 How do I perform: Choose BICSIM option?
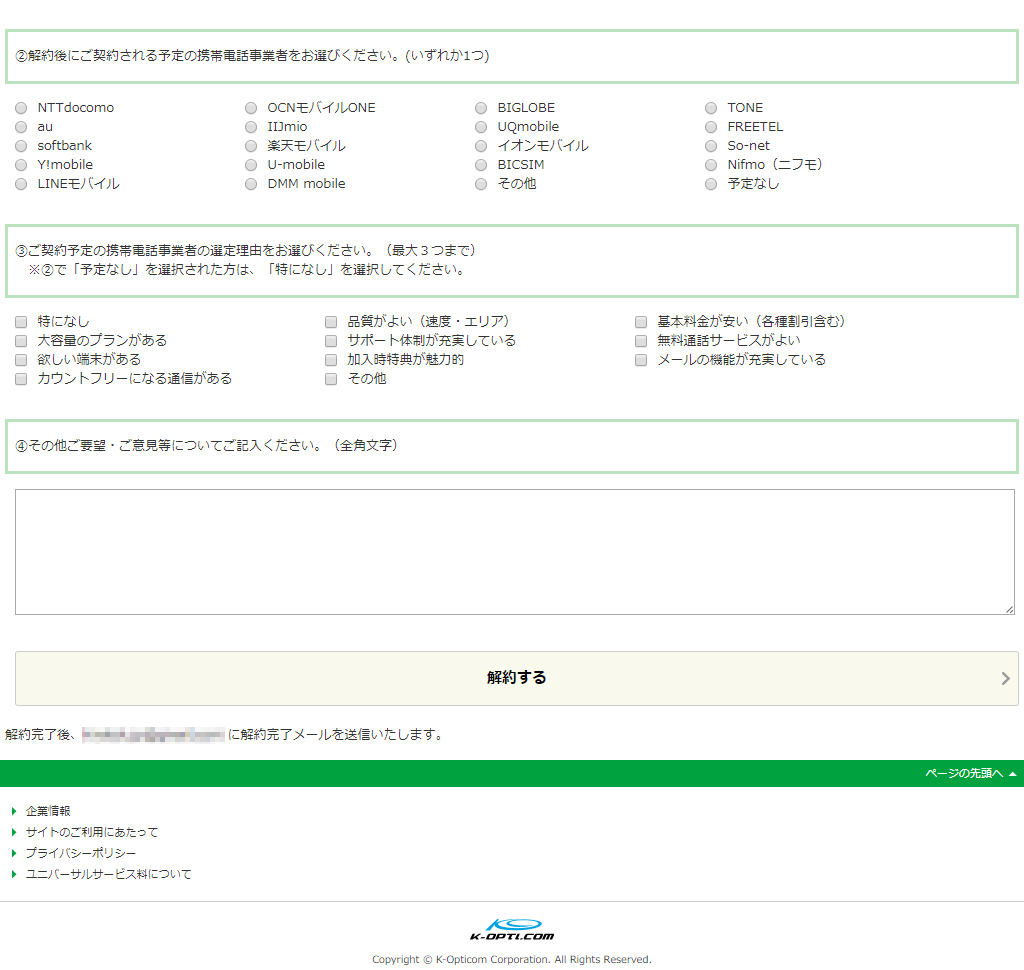tap(481, 165)
